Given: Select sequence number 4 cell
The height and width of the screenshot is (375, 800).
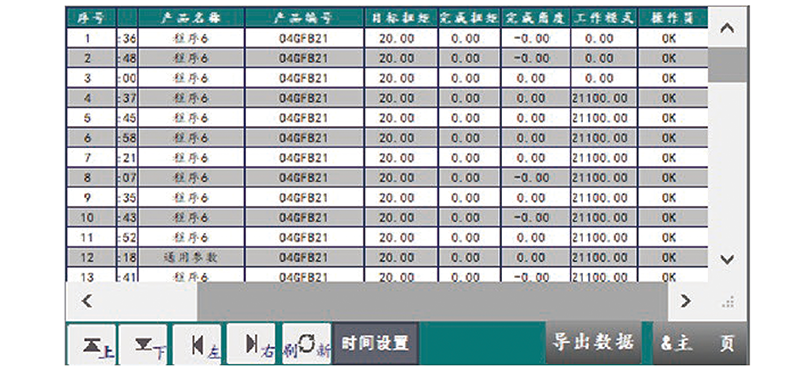Looking at the screenshot, I should click(91, 98).
